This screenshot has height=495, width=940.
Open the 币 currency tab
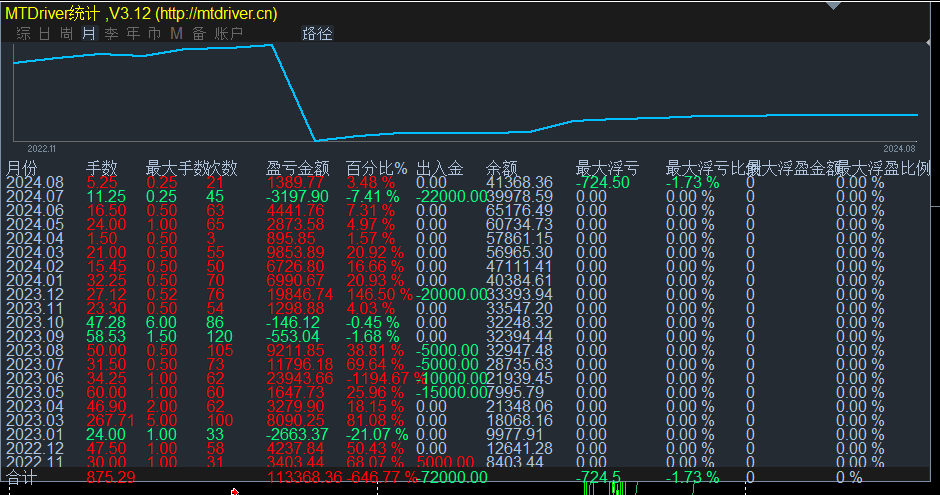(155, 34)
